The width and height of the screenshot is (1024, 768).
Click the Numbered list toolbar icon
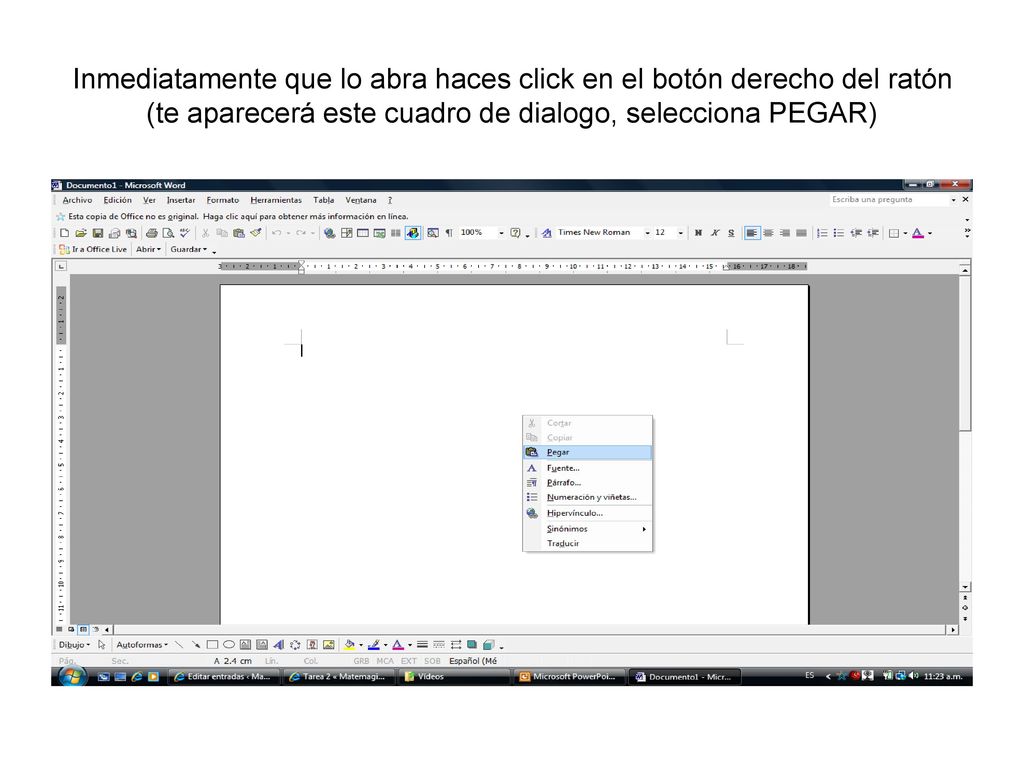[822, 233]
